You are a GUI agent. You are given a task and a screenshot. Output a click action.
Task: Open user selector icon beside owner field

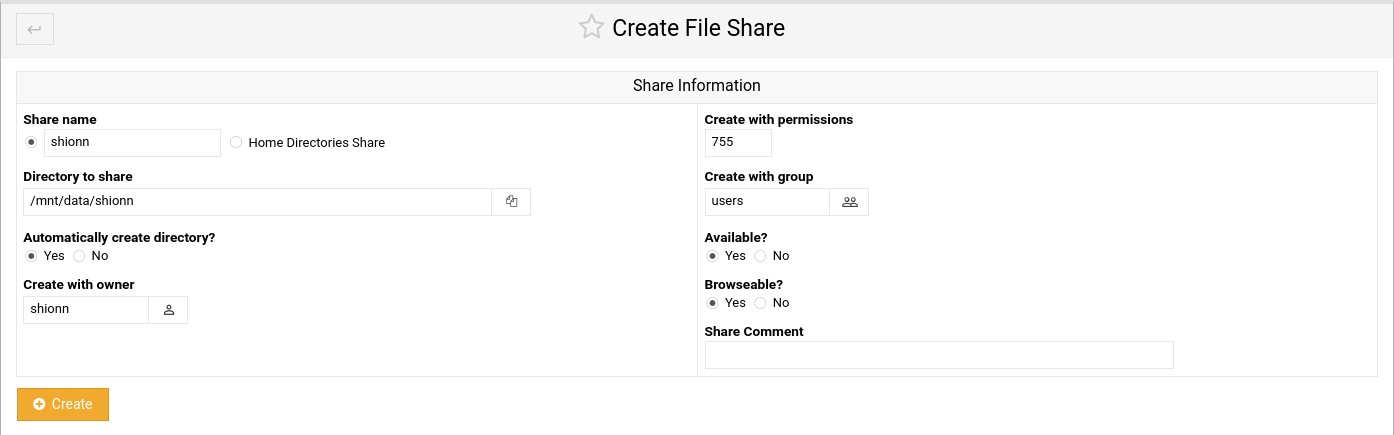click(x=168, y=310)
